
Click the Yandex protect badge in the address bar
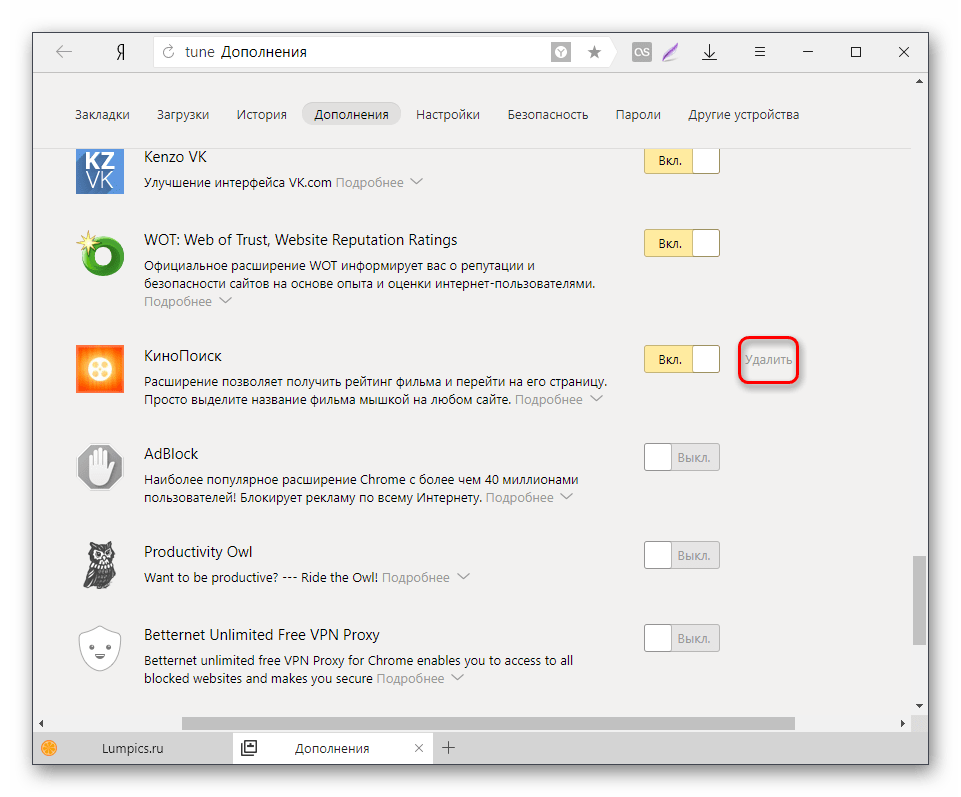(x=561, y=52)
